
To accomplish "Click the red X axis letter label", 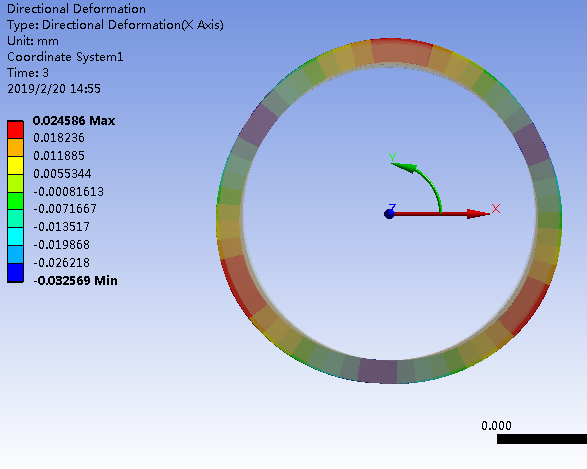I will click(496, 208).
